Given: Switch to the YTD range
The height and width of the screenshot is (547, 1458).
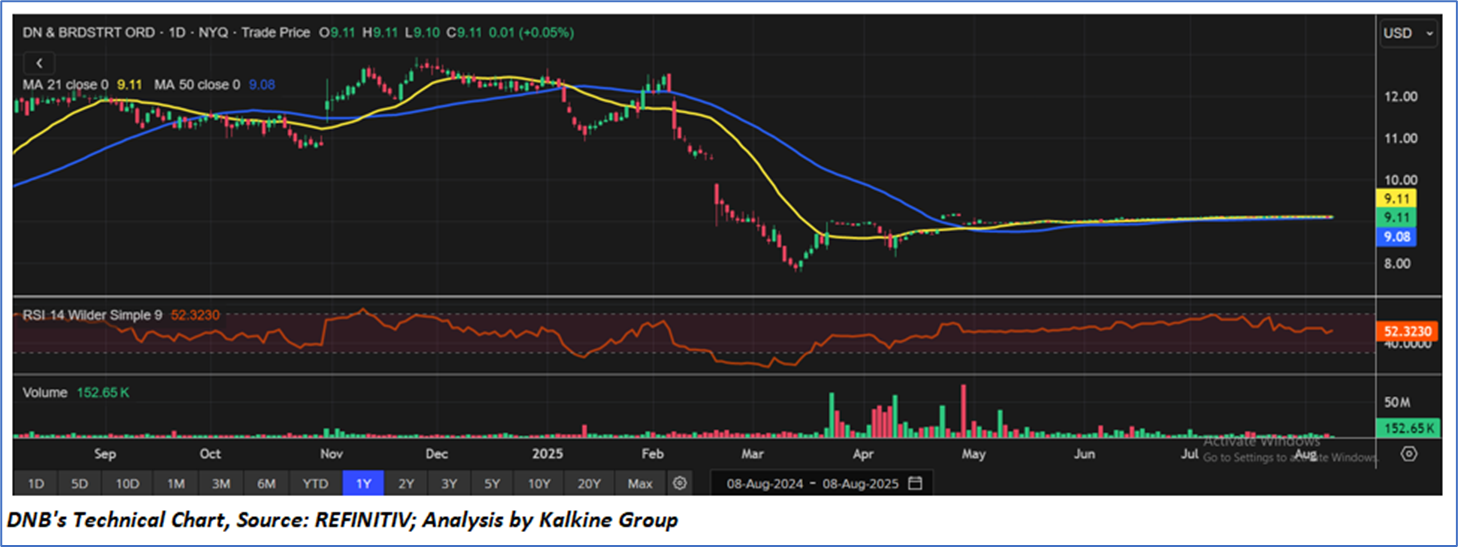Looking at the screenshot, I should [x=316, y=484].
